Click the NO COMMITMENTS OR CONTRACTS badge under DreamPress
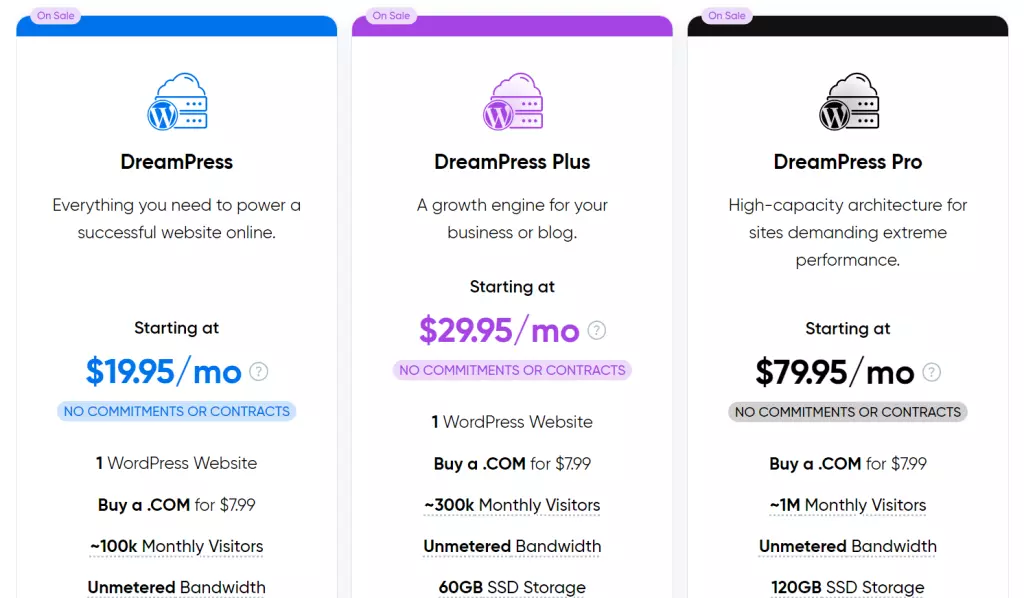The width and height of the screenshot is (1024, 598). pos(176,411)
